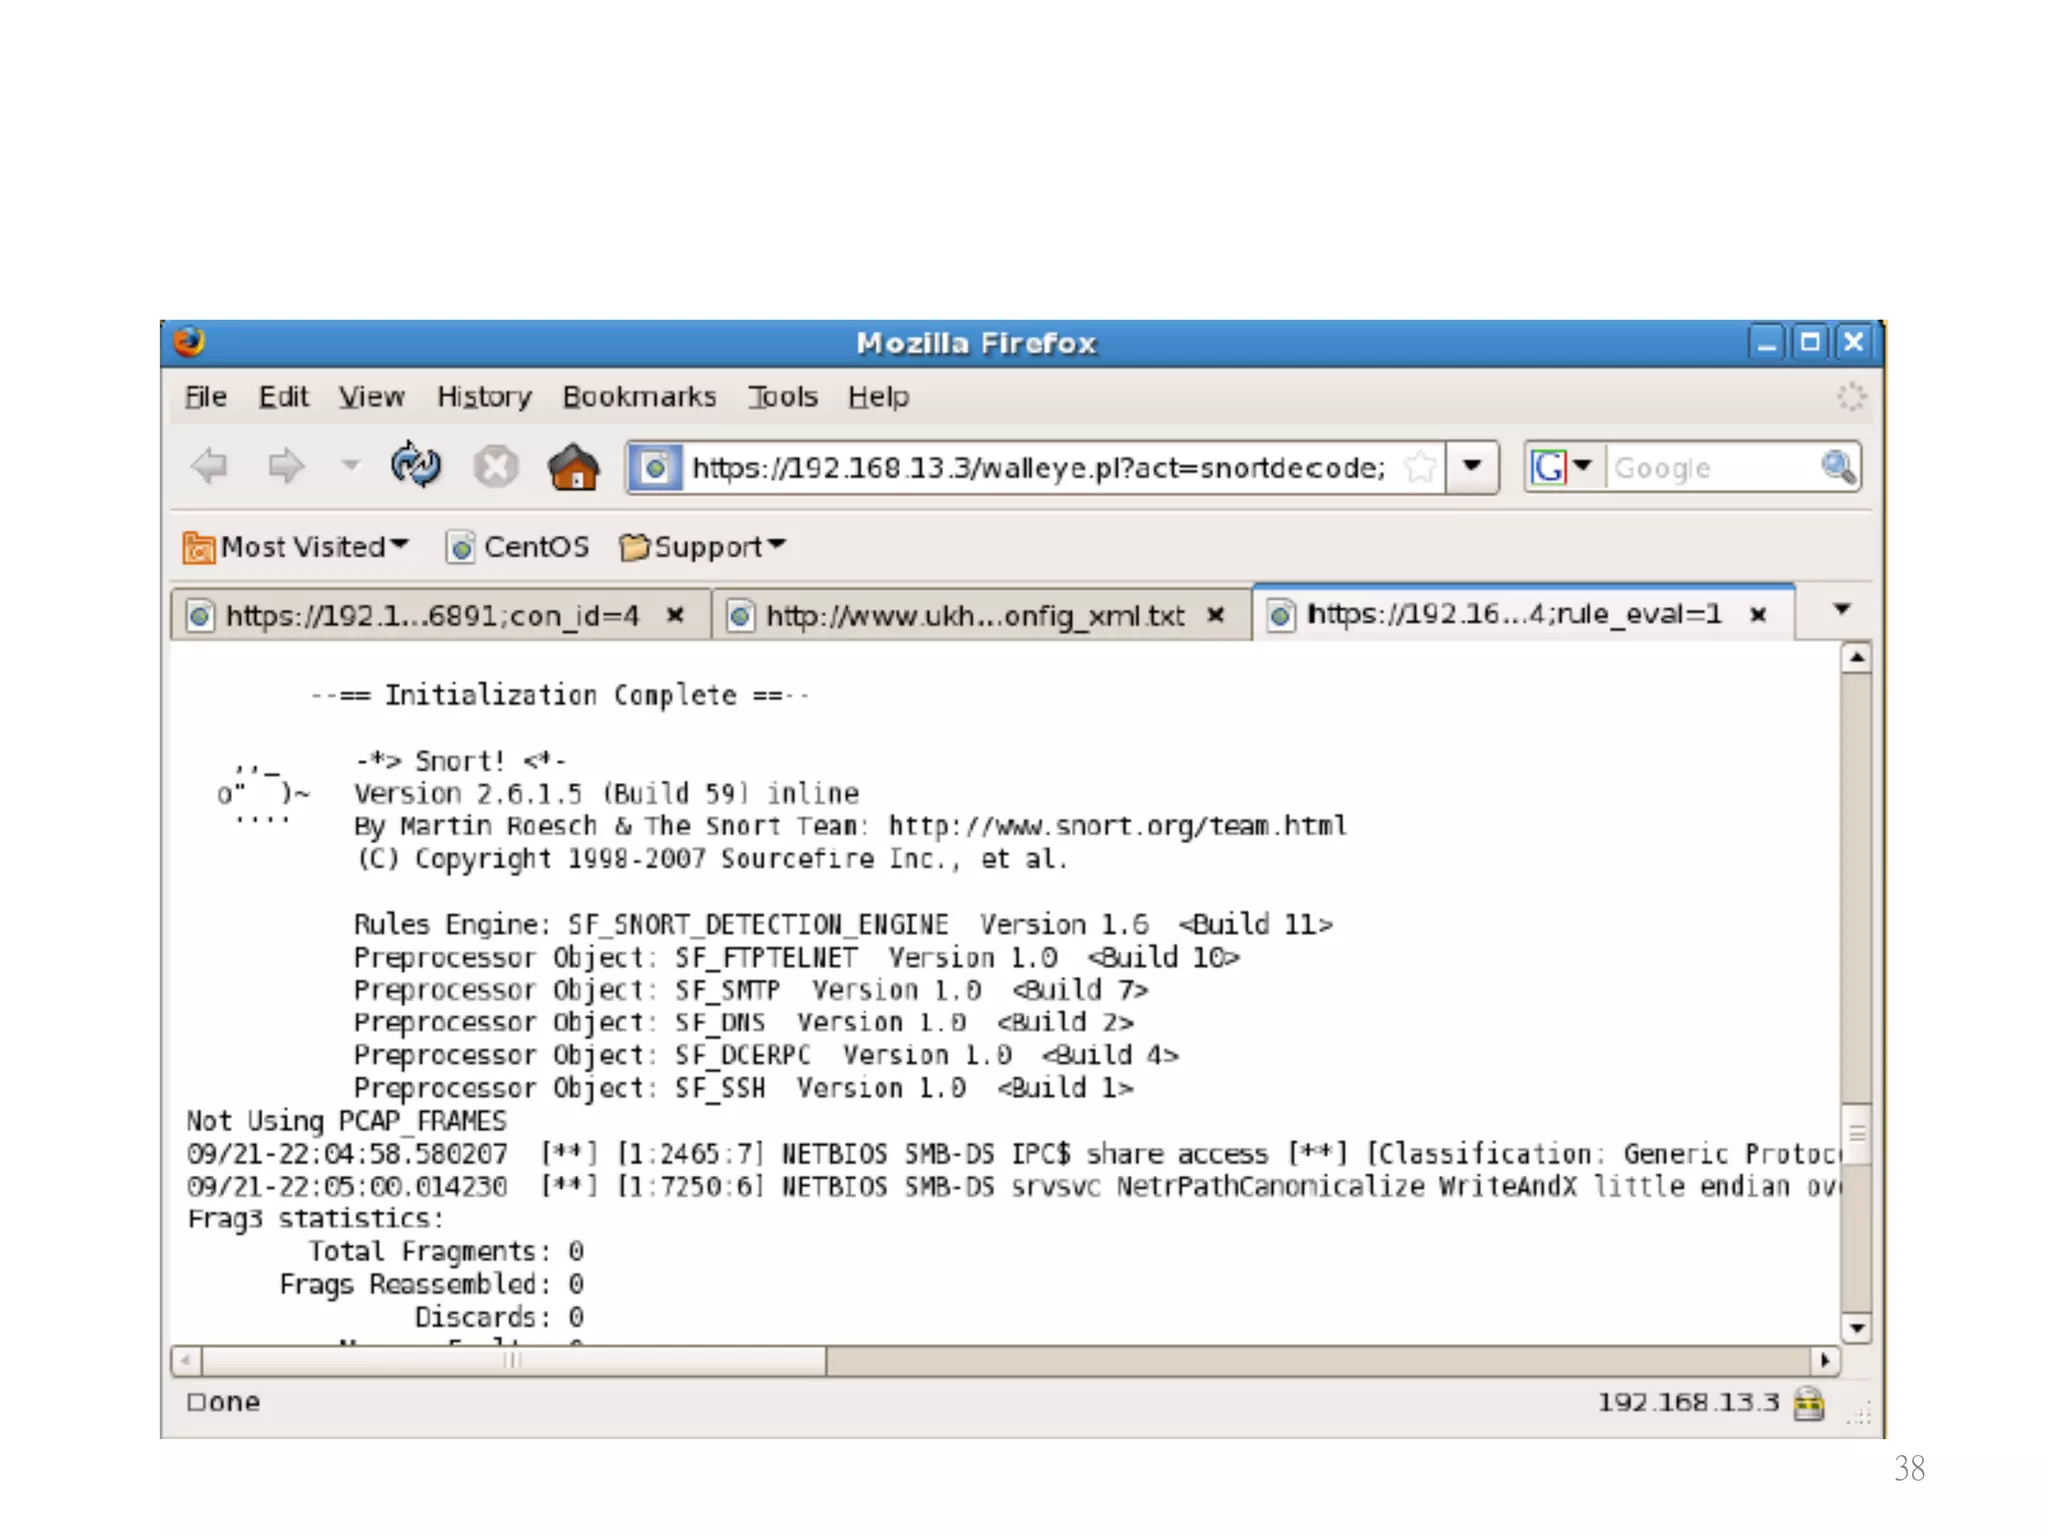Open the URL history dropdown arrow
The height and width of the screenshot is (1536, 2048).
pos(1472,466)
